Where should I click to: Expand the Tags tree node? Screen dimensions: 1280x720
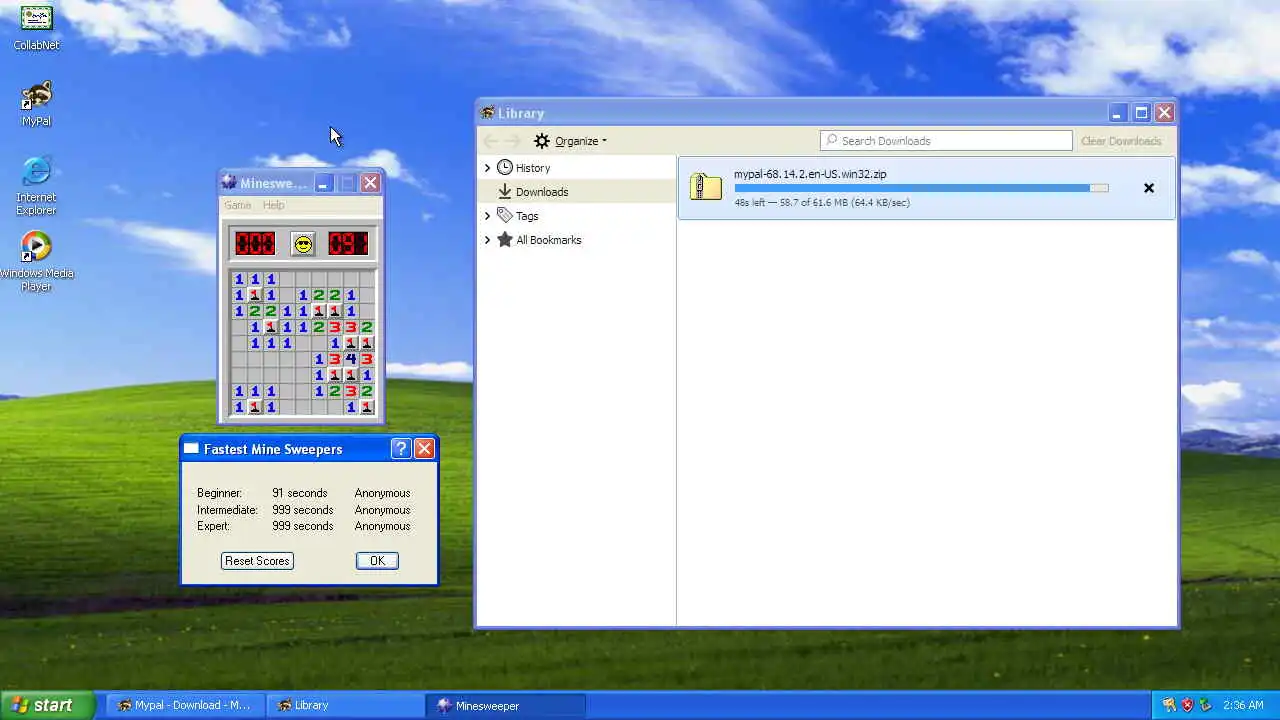[x=487, y=216]
